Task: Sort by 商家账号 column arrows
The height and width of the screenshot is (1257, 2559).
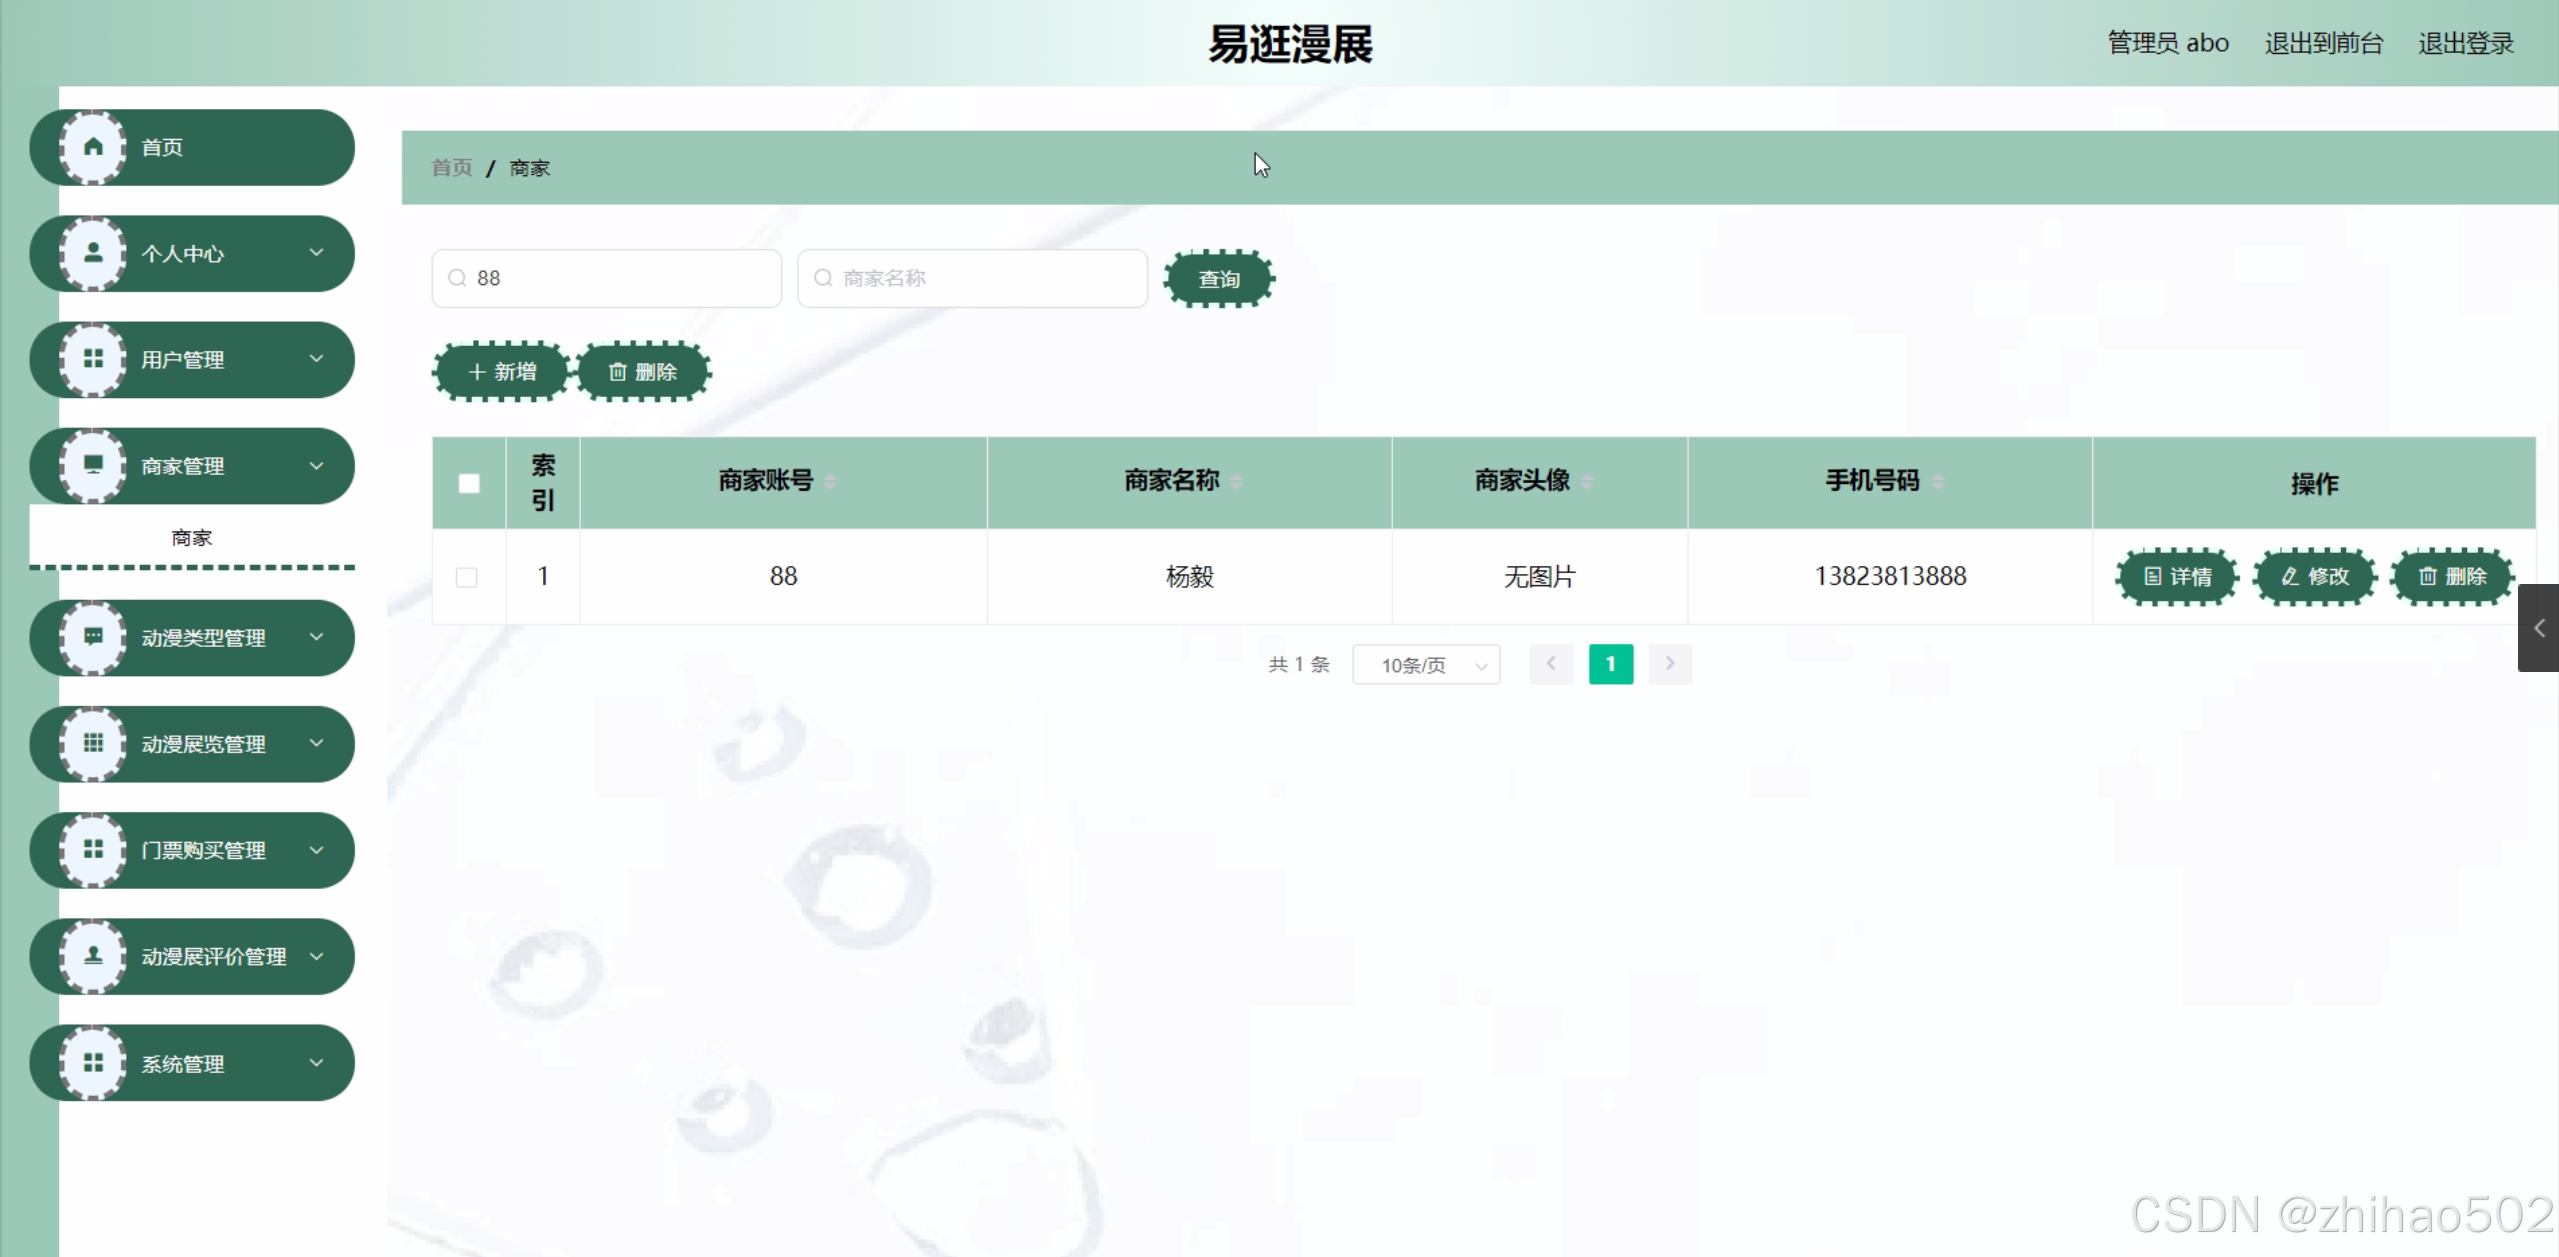Action: [830, 482]
